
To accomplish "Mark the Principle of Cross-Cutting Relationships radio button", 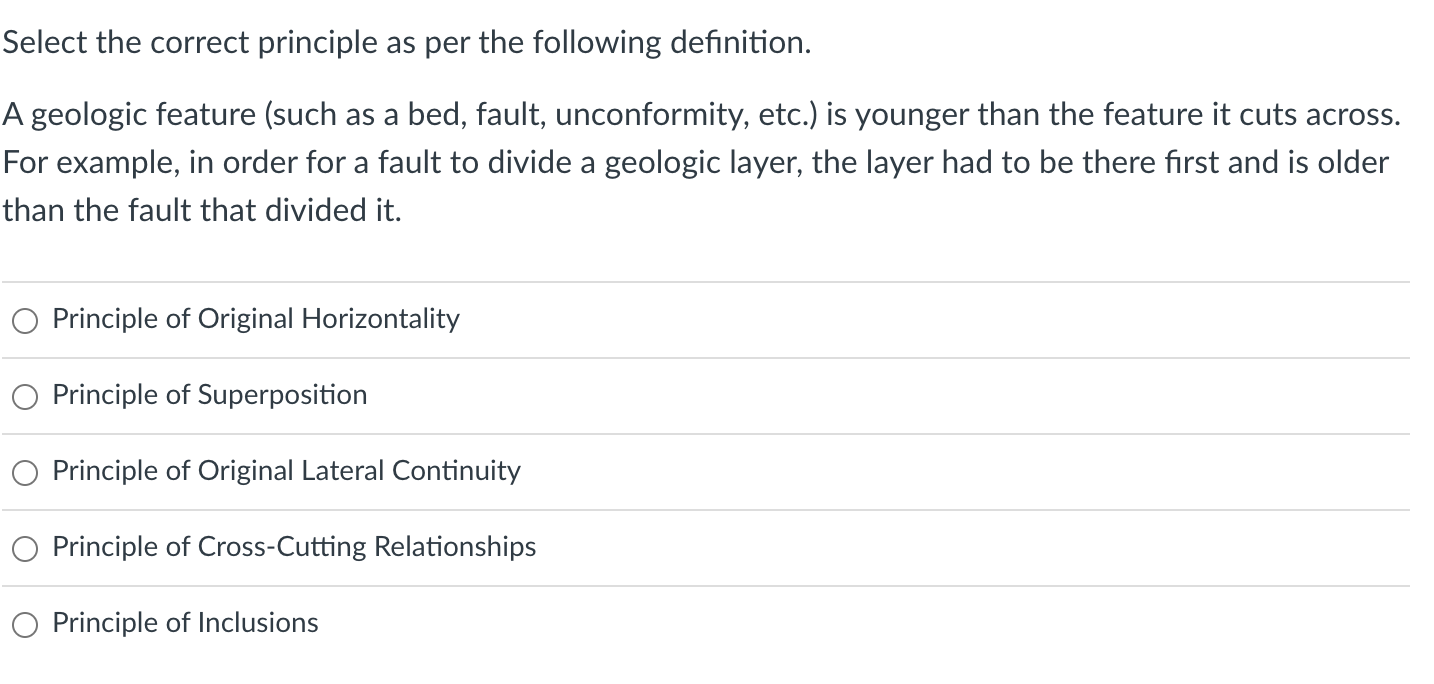I will (25, 548).
